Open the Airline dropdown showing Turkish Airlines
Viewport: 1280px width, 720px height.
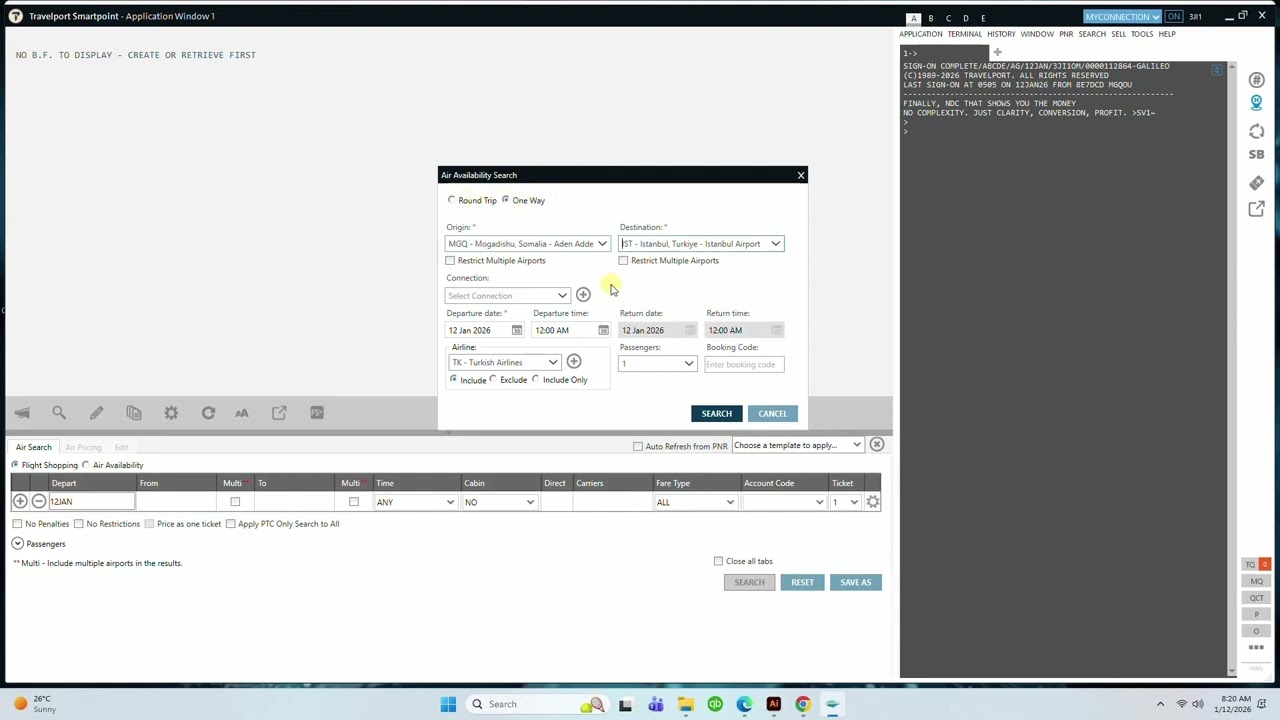[x=504, y=362]
